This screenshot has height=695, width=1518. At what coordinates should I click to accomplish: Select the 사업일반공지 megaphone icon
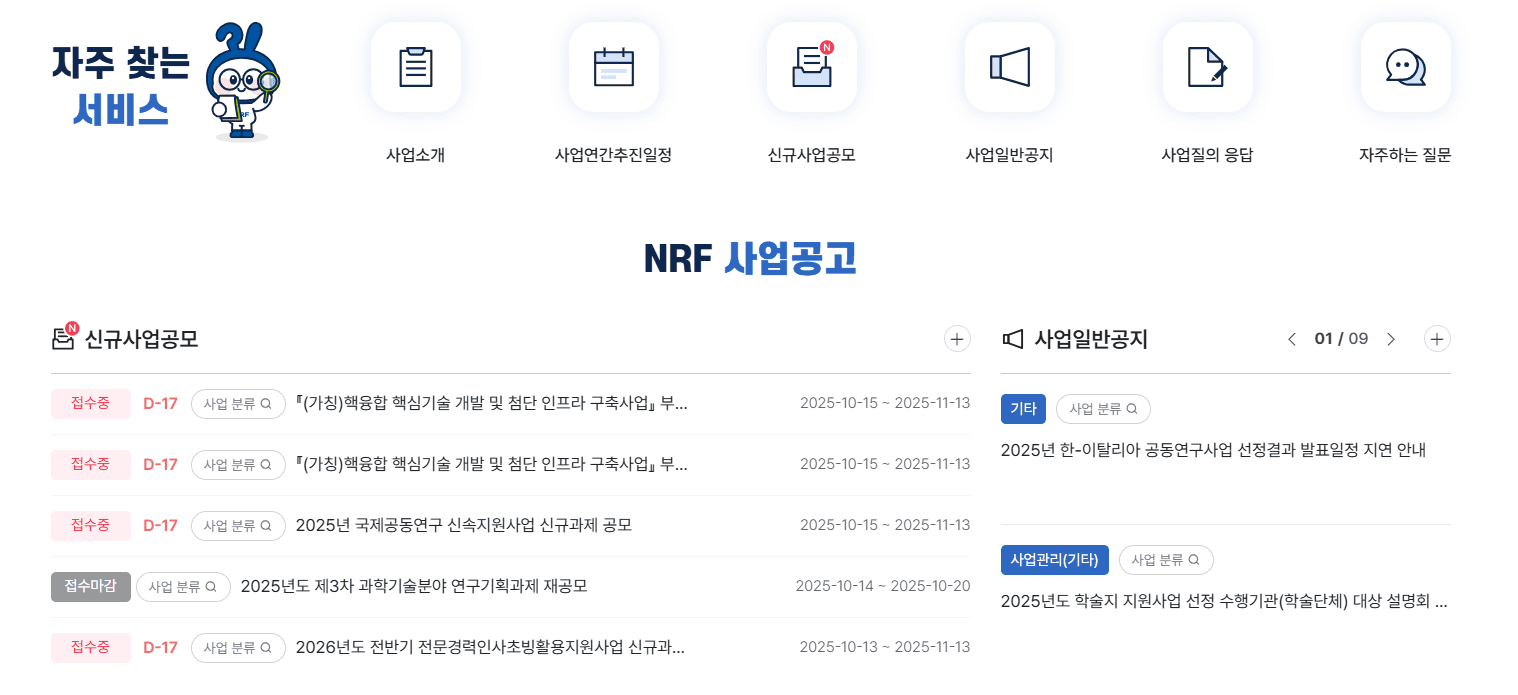1010,66
